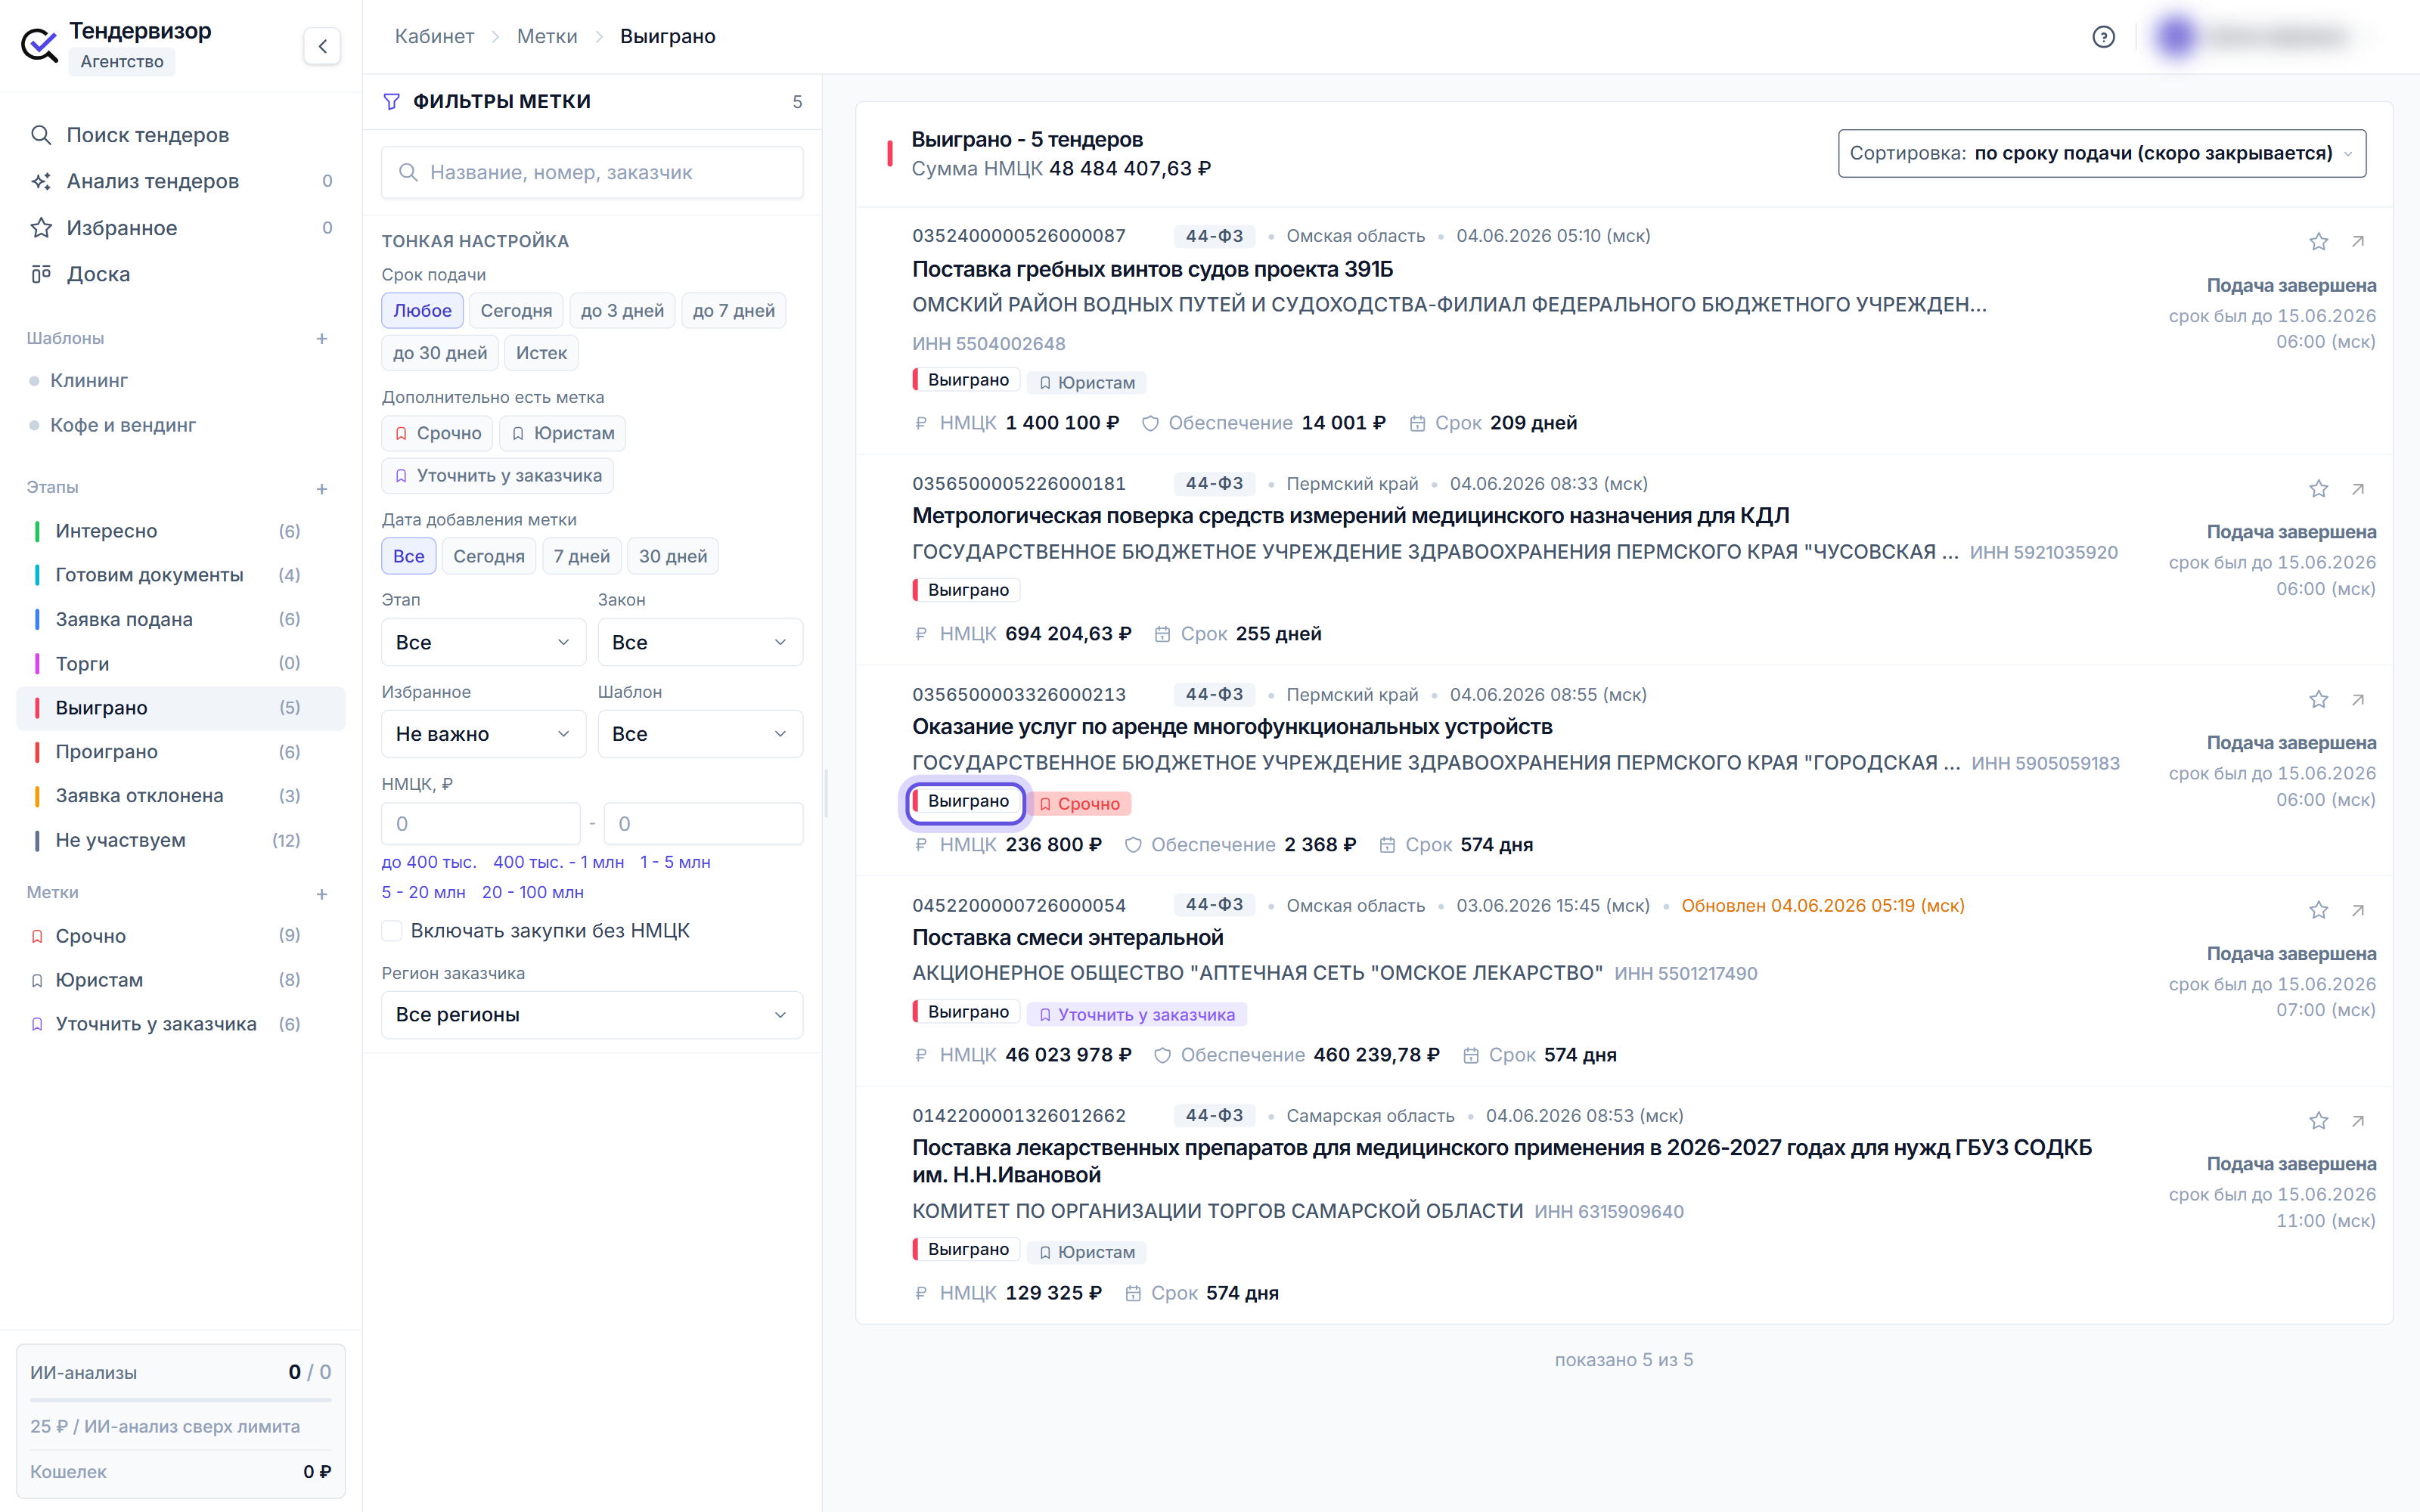Apply the 20 - 100 млн price preset
The width and height of the screenshot is (2420, 1512).
coord(532,892)
